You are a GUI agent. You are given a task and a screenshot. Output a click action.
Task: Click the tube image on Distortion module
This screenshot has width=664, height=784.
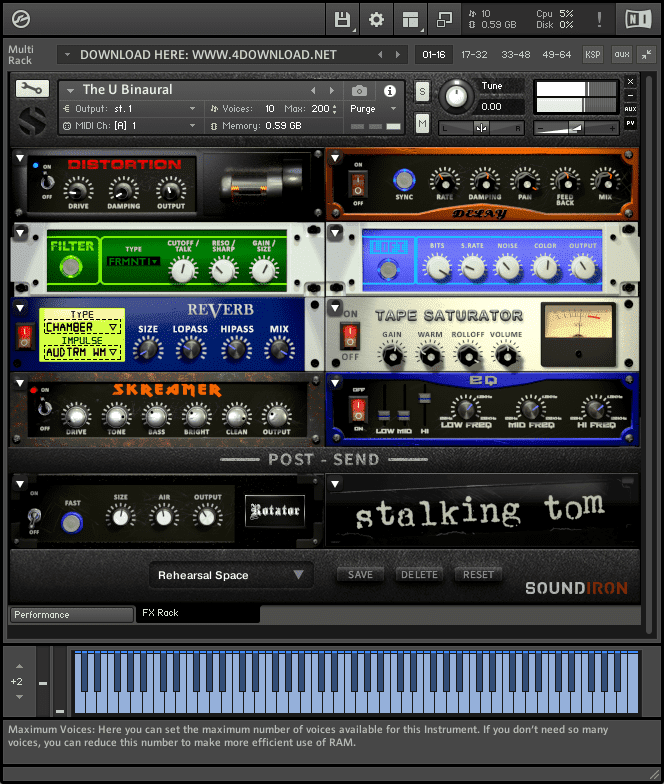coord(262,184)
